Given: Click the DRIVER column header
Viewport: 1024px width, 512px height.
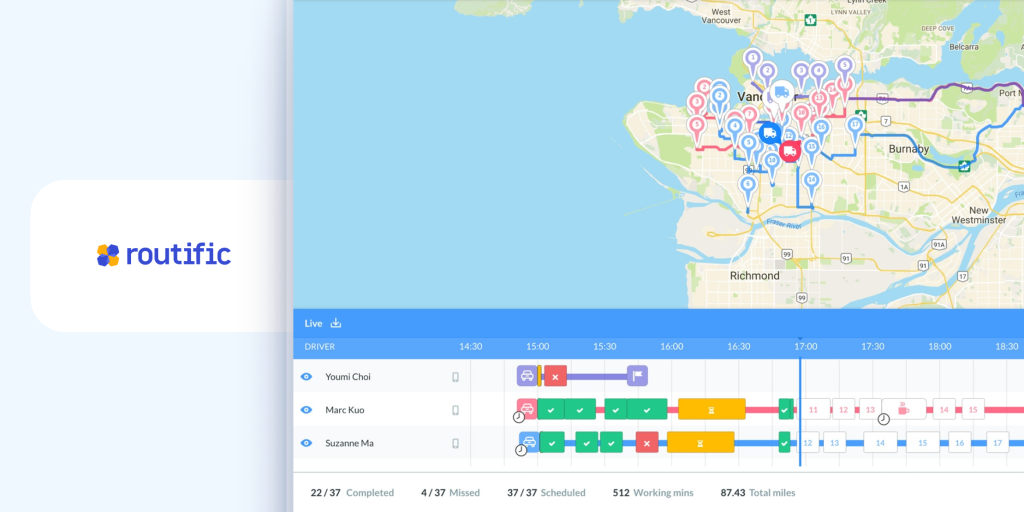Looking at the screenshot, I should coord(320,347).
